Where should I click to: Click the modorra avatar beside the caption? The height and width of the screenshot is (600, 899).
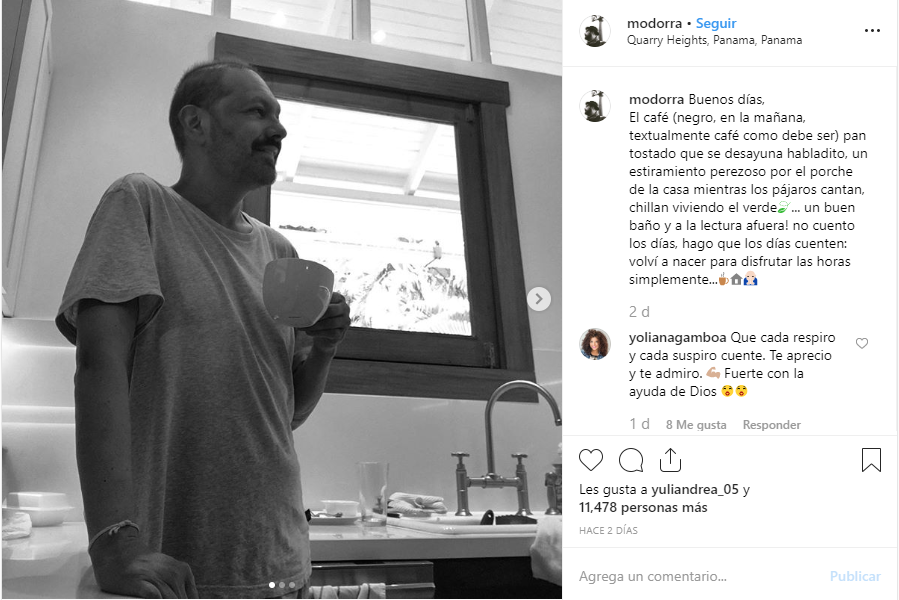click(x=595, y=106)
